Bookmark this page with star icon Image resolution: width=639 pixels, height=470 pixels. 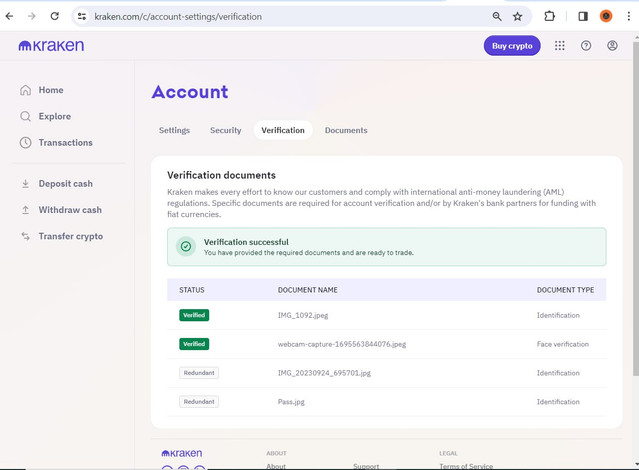[518, 16]
